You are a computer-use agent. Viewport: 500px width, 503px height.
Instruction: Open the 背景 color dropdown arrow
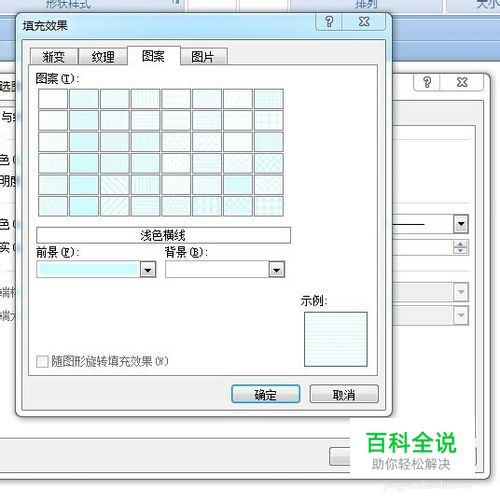[277, 270]
